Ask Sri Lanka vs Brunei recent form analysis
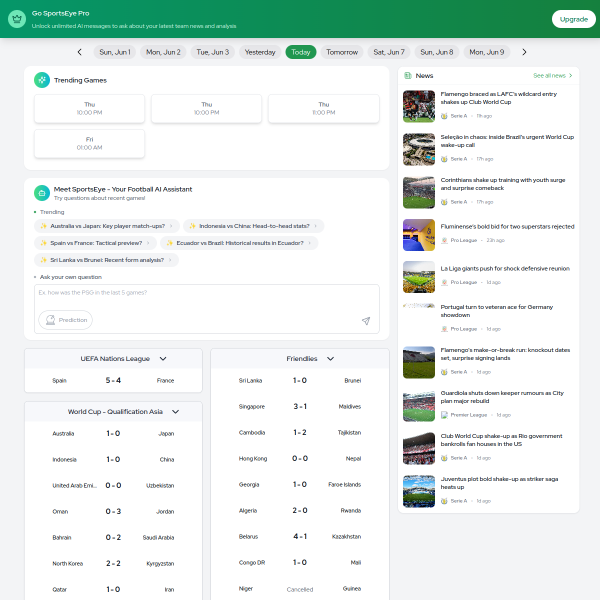The width and height of the screenshot is (600, 600). (x=106, y=260)
